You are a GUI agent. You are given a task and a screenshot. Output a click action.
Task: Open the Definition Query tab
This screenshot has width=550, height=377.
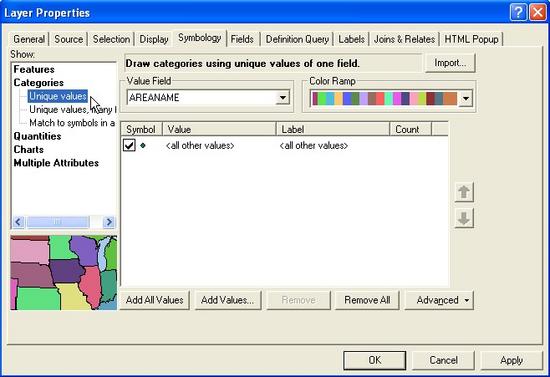click(x=297, y=39)
